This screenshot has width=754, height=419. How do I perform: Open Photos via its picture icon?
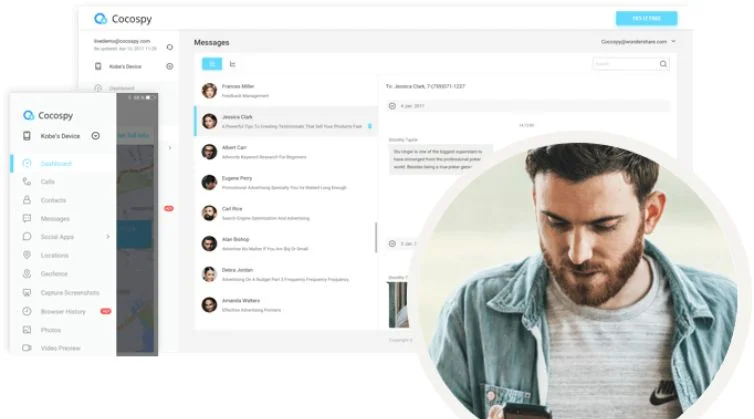[x=27, y=330]
